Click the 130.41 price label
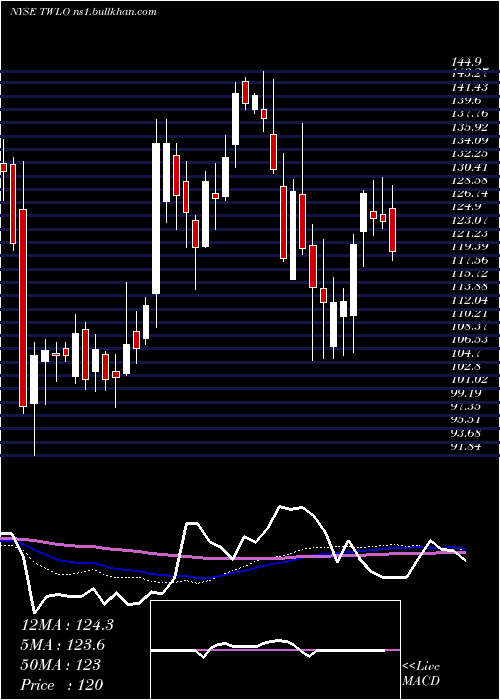The image size is (500, 700). tap(470, 167)
